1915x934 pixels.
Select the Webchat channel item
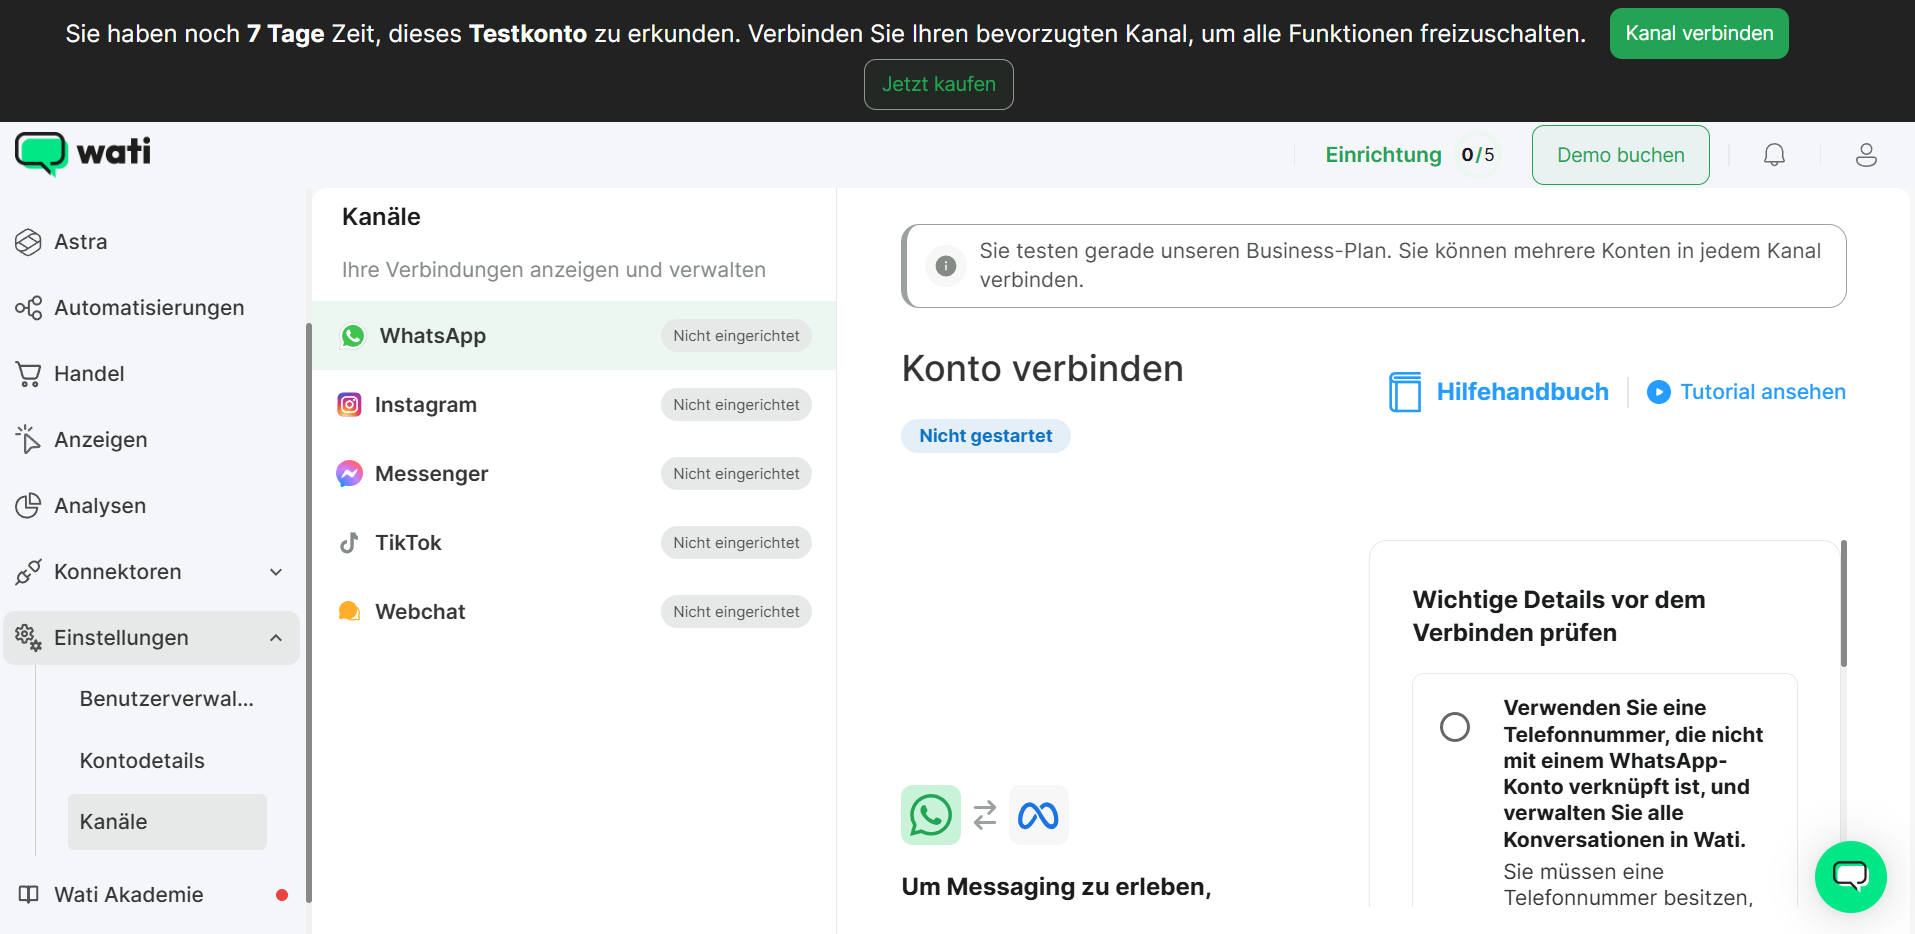click(574, 612)
